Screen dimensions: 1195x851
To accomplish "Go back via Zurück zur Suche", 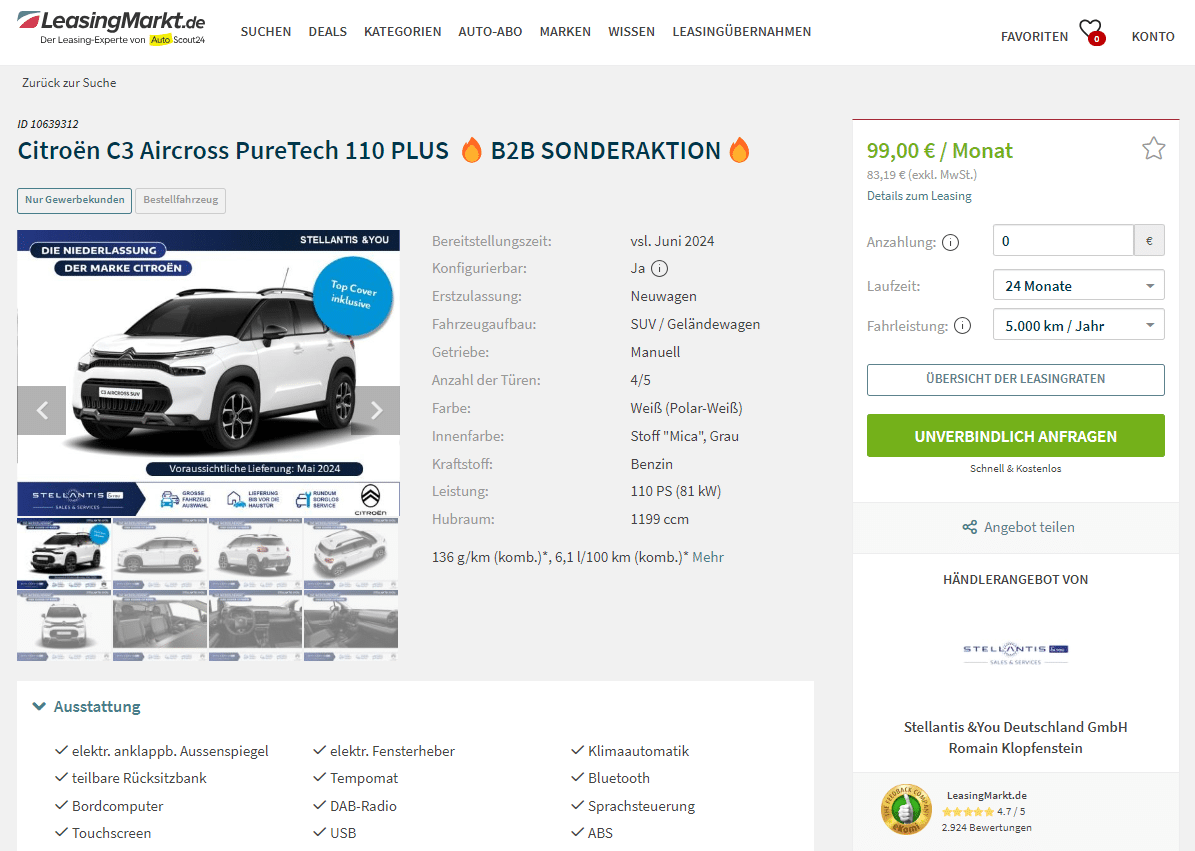I will coord(69,83).
